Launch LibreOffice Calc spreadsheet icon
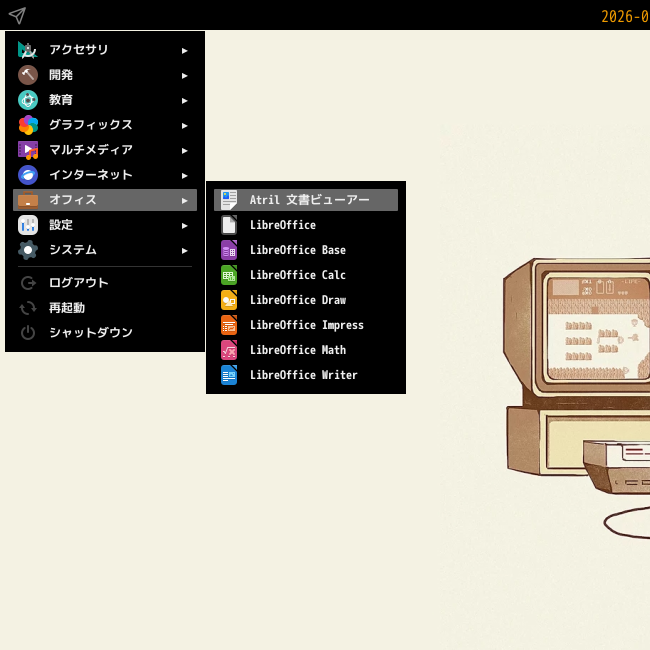The height and width of the screenshot is (650, 650). 229,275
